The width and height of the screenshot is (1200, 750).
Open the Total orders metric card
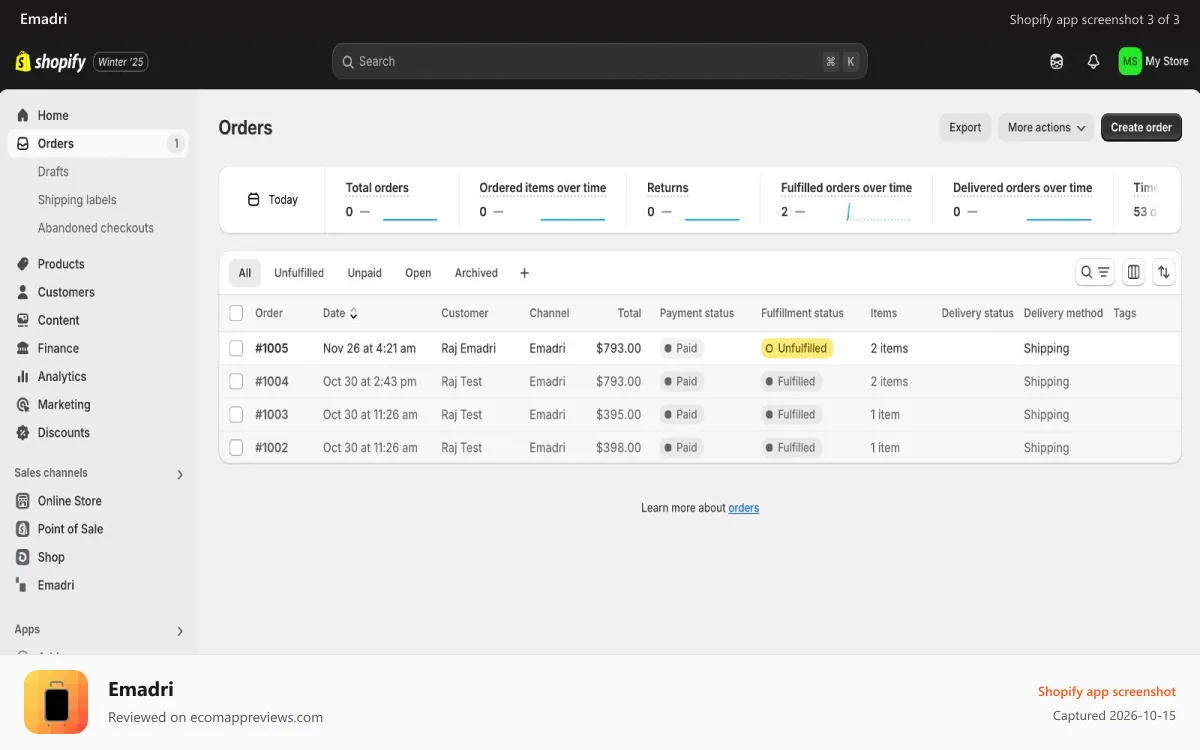click(x=392, y=200)
